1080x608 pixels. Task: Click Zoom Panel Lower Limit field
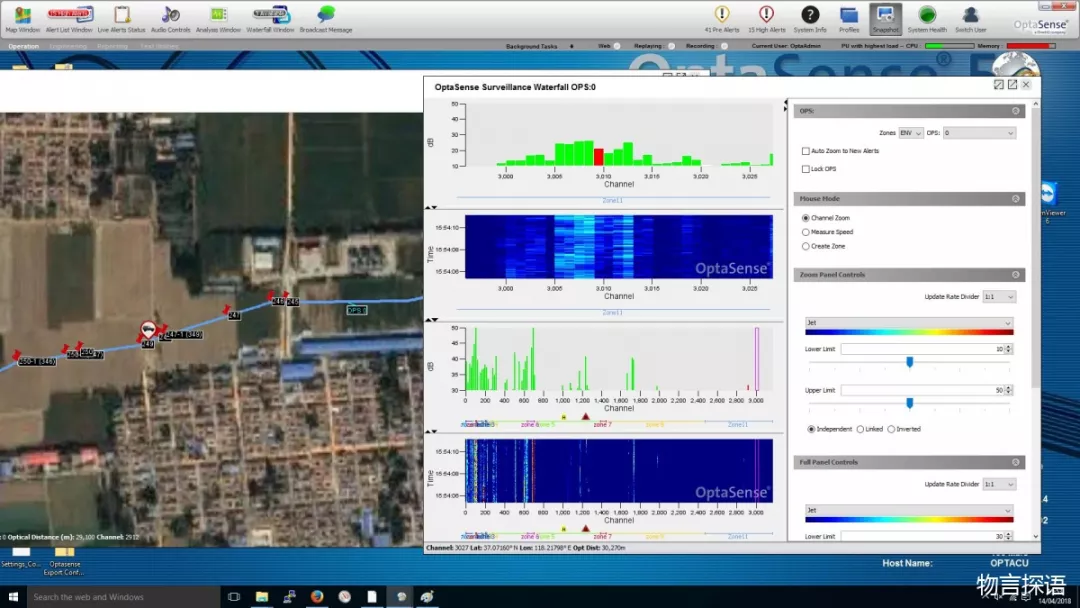(x=922, y=349)
